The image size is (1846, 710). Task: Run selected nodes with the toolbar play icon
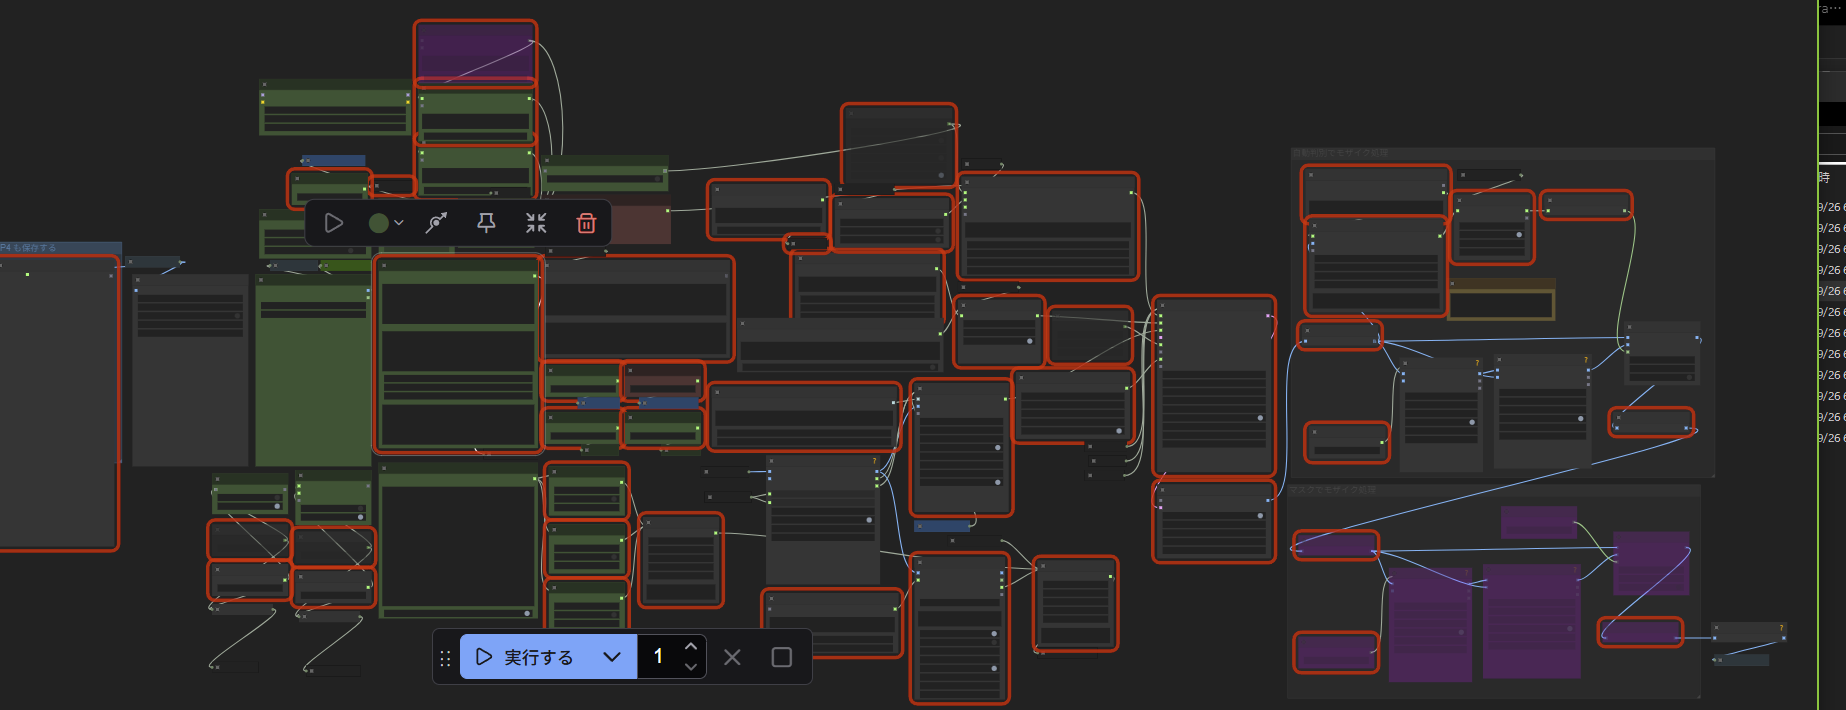[334, 223]
